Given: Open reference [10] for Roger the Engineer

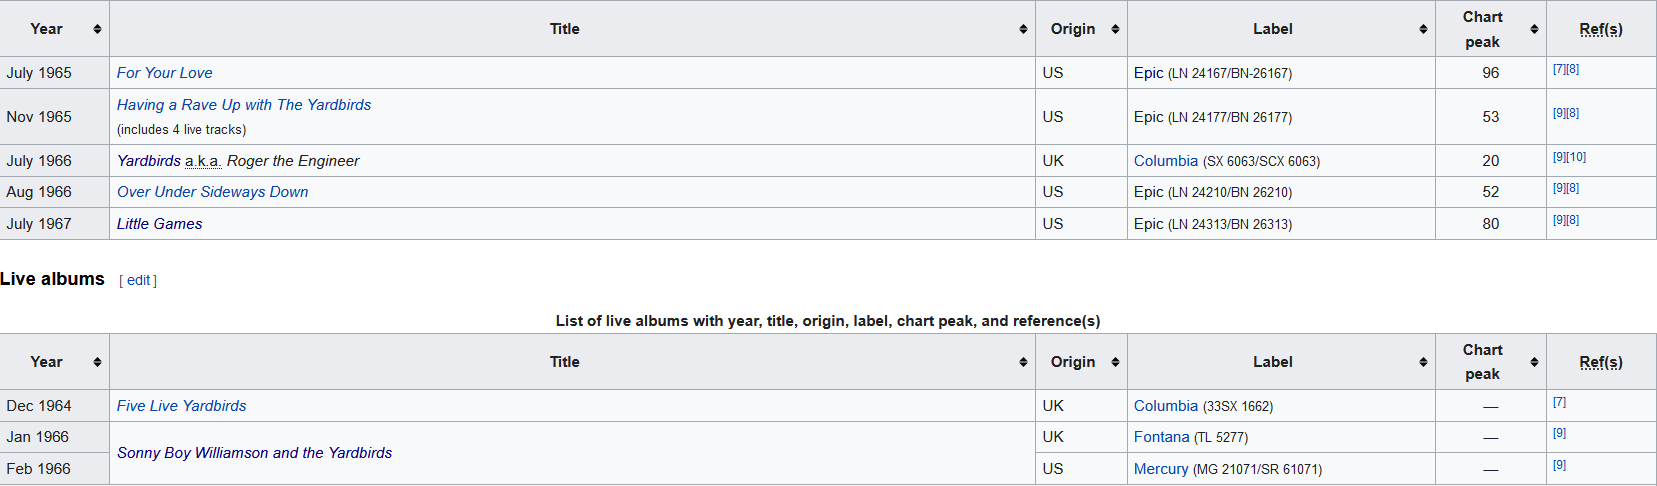Looking at the screenshot, I should 1576,157.
